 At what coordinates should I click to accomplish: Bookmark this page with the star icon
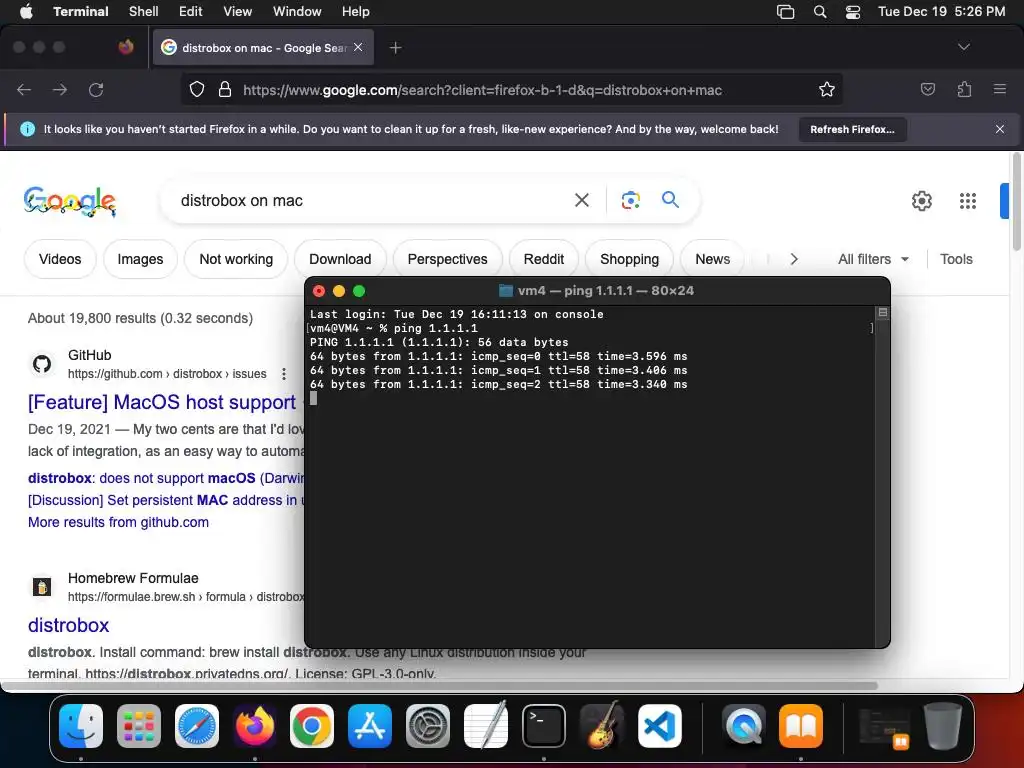click(827, 89)
